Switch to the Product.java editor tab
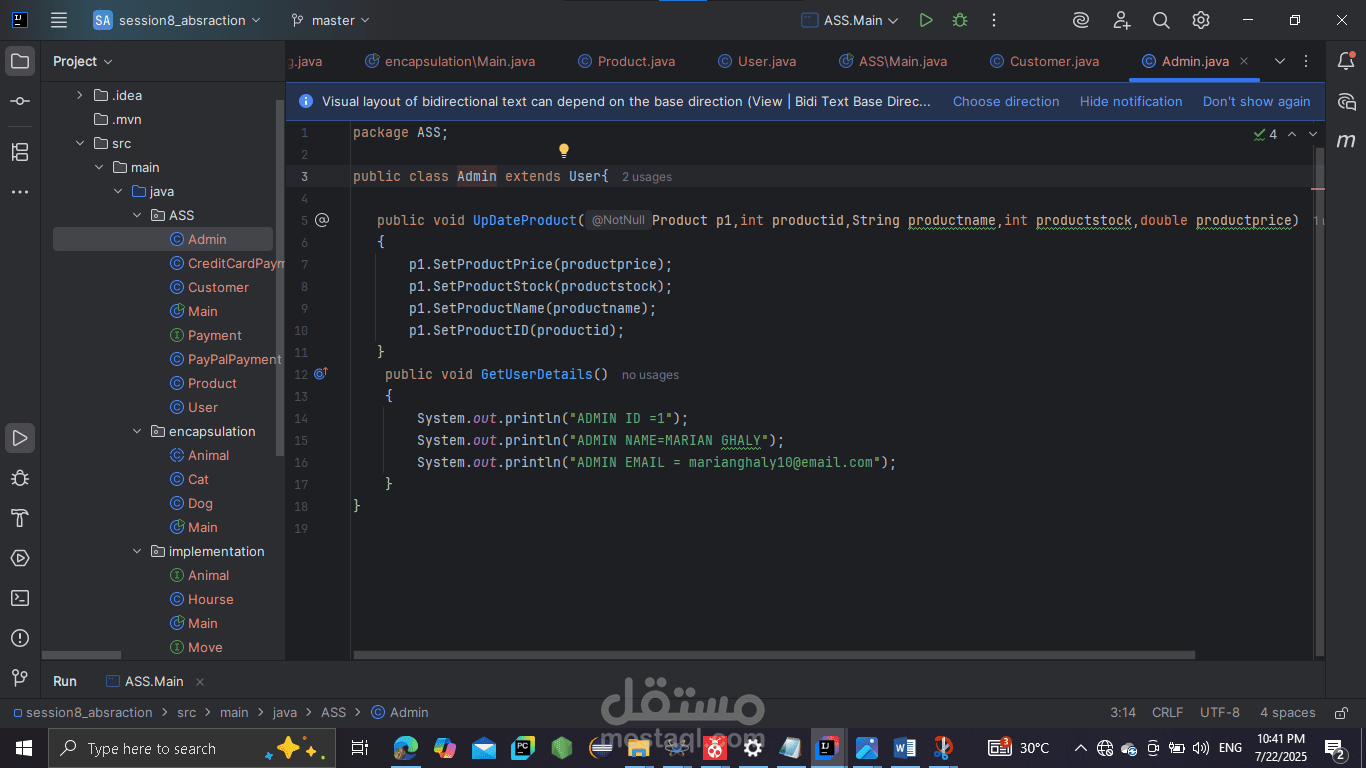1366x768 pixels. 635,61
